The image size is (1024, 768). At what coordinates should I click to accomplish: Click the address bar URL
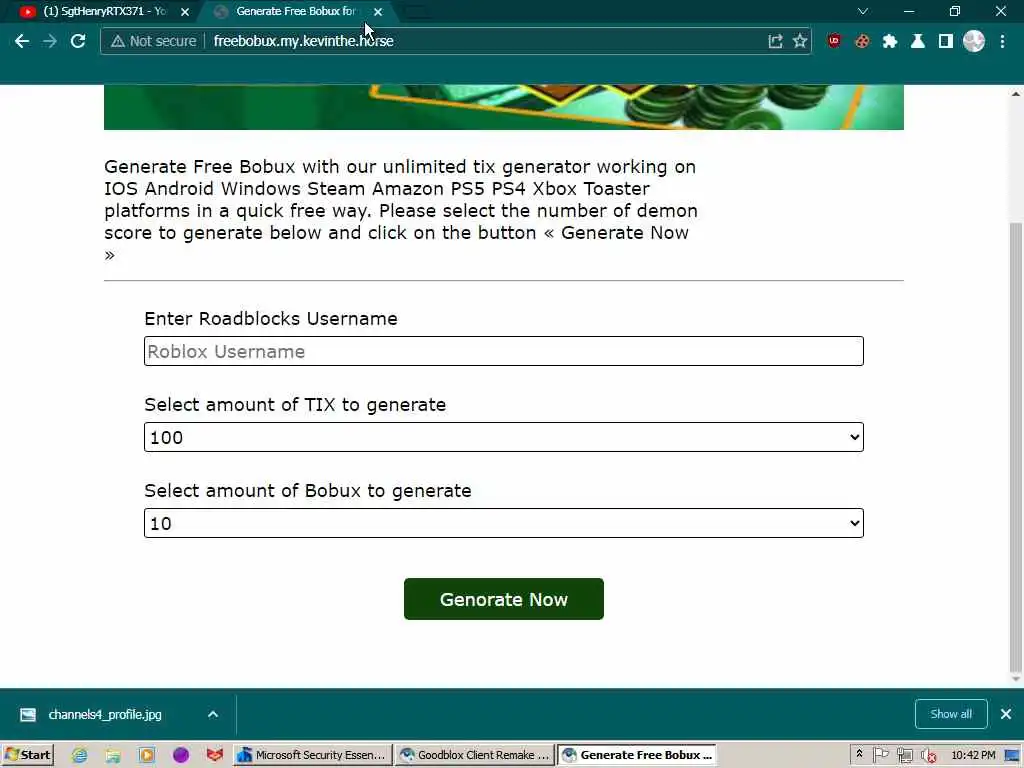[304, 41]
